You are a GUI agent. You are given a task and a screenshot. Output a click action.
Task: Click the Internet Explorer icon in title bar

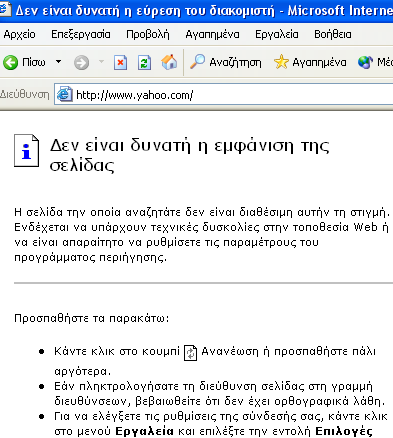point(4,10)
